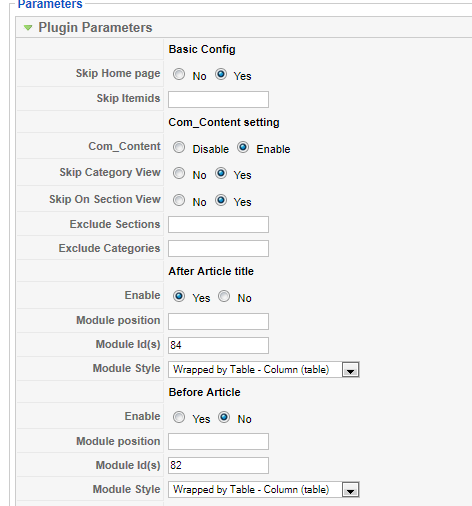
Task: Click the Skip Itemids text field
Action: pyautogui.click(x=218, y=99)
